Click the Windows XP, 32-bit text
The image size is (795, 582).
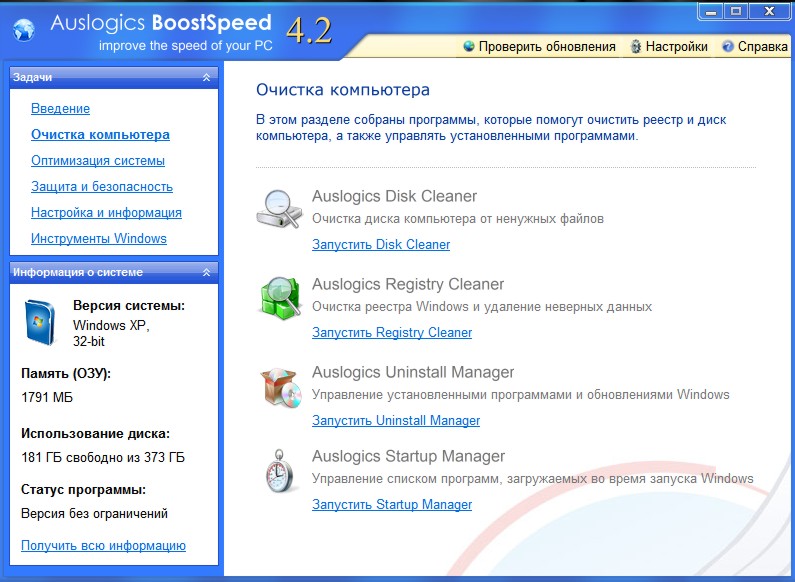click(111, 333)
